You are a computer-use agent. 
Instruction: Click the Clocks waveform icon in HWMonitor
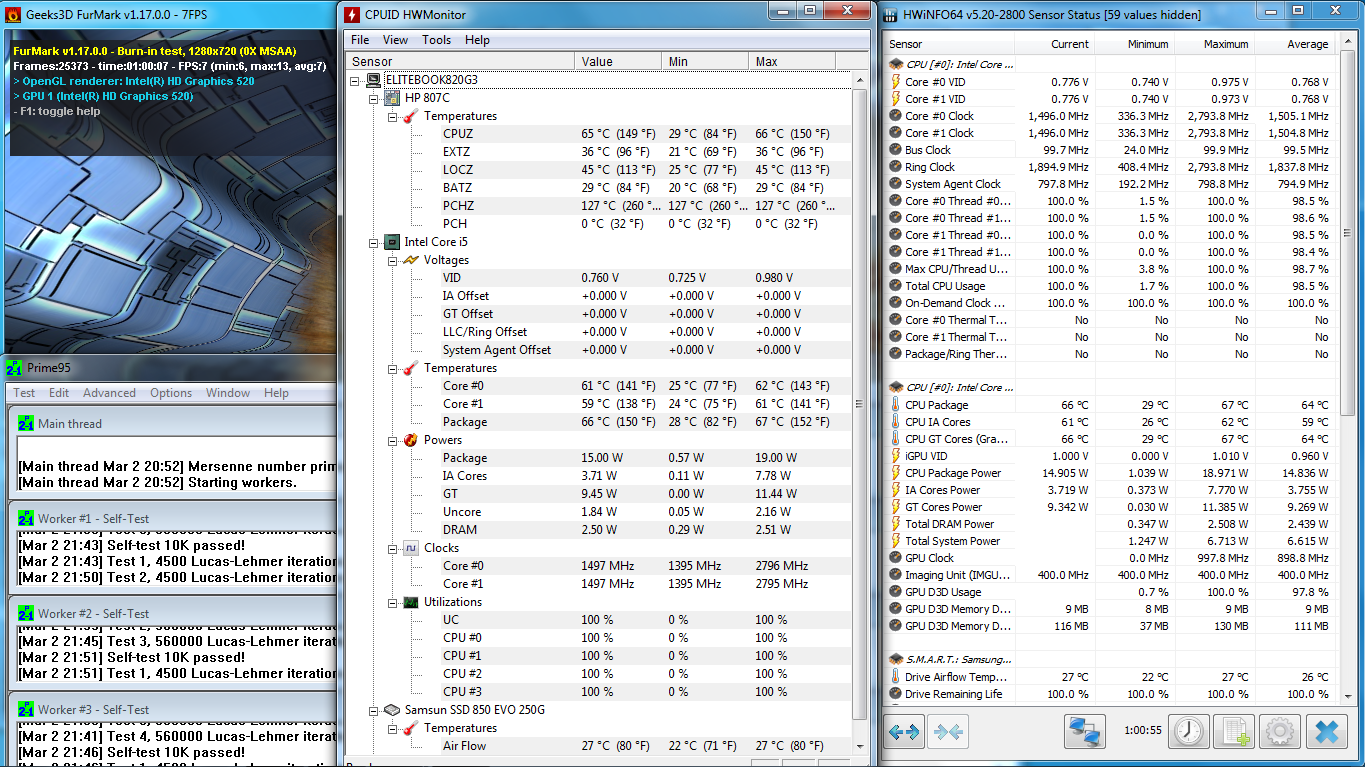pyautogui.click(x=411, y=548)
